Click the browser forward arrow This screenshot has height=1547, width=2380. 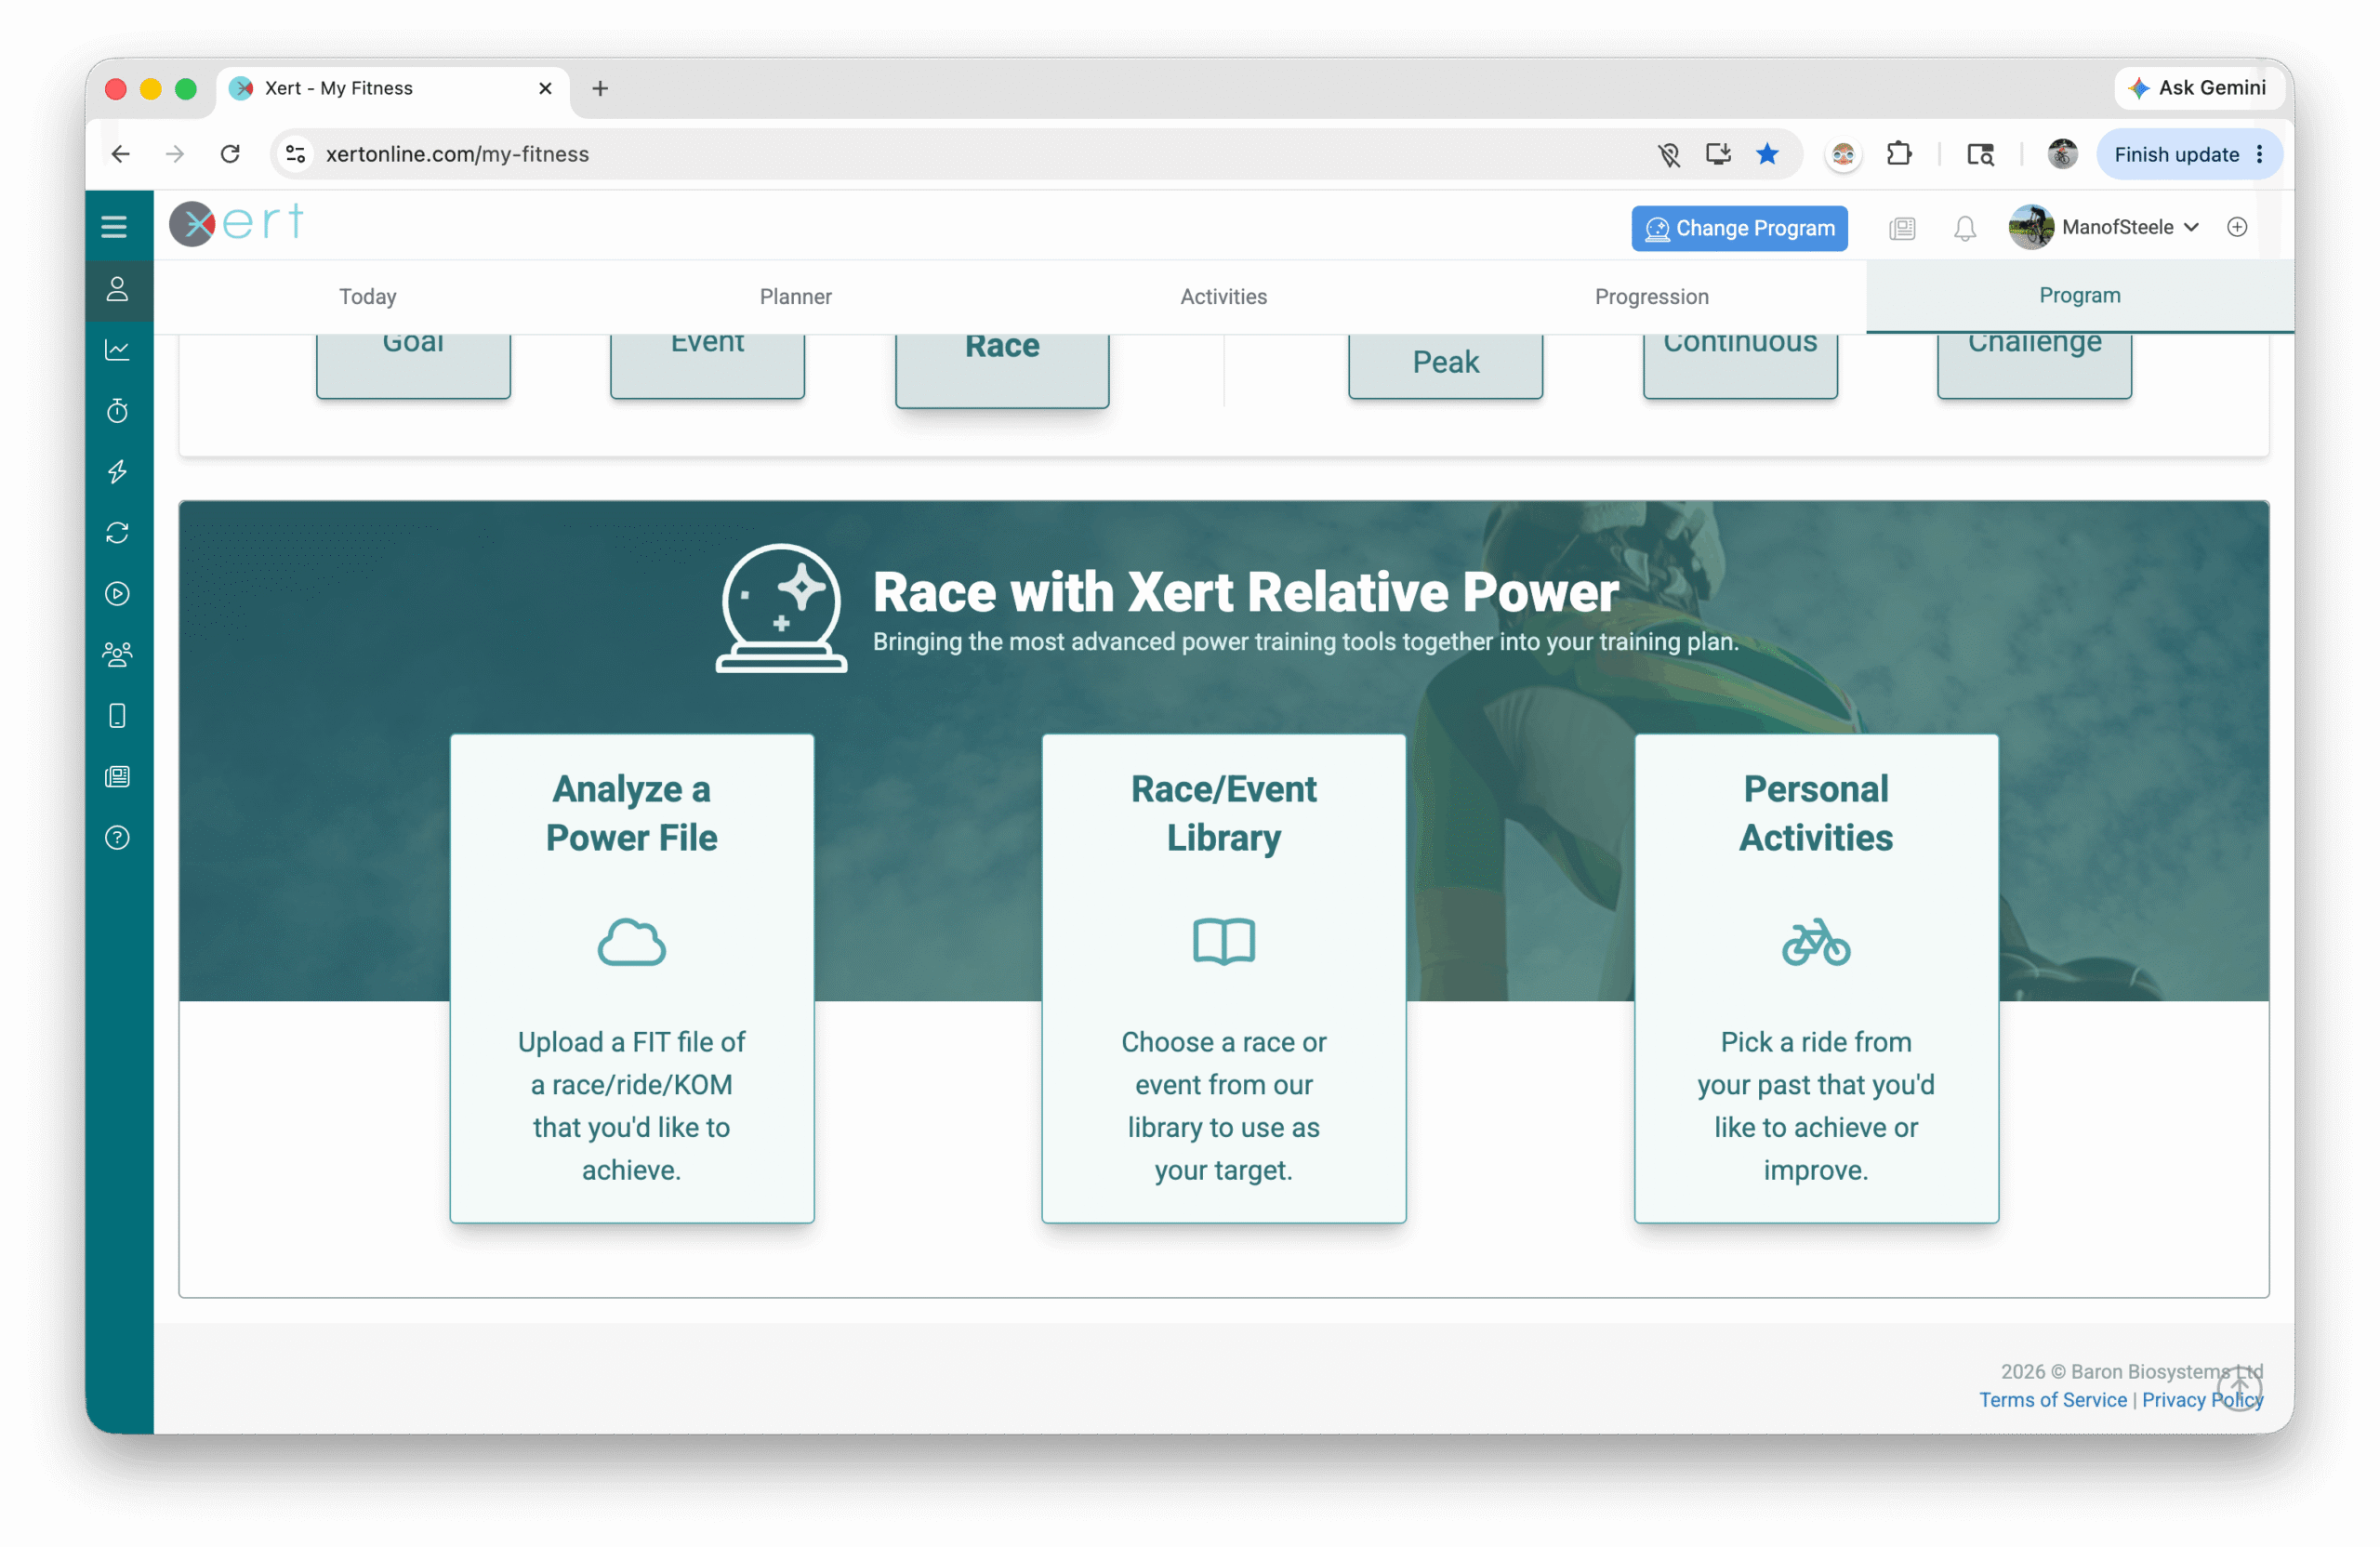[175, 154]
